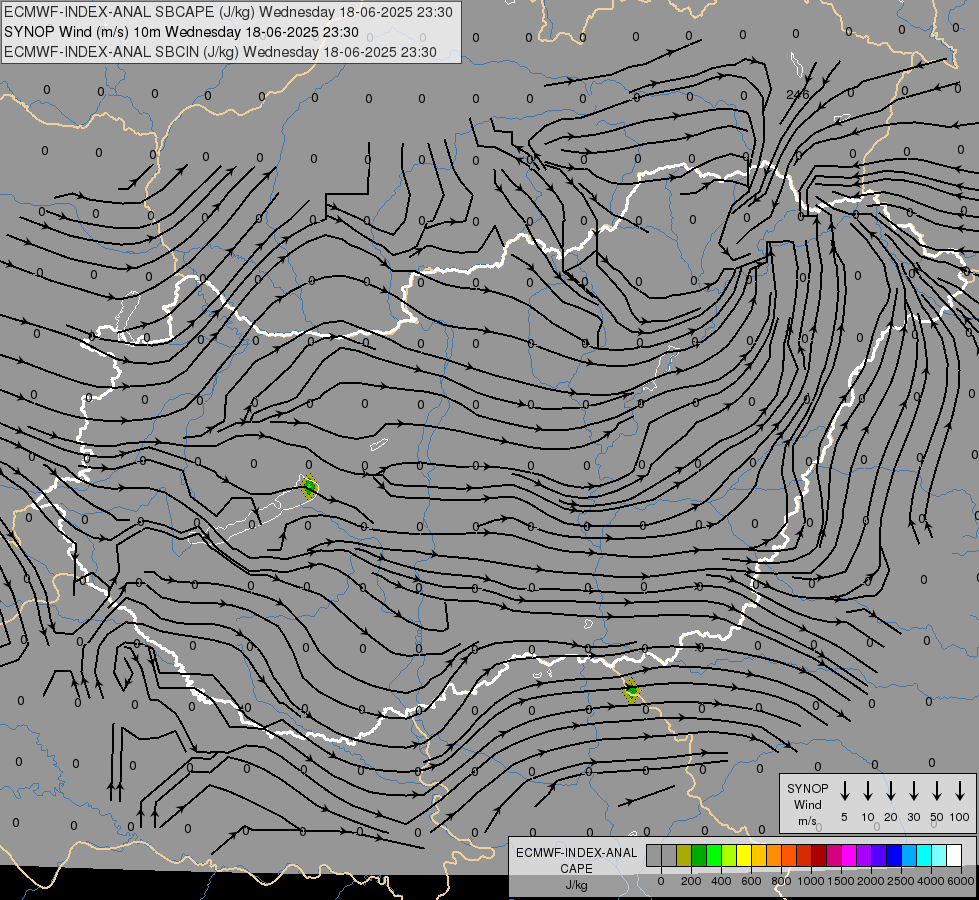Viewport: 979px width, 900px height.
Task: Select the cyan CAPE legend swatch
Action: (924, 855)
